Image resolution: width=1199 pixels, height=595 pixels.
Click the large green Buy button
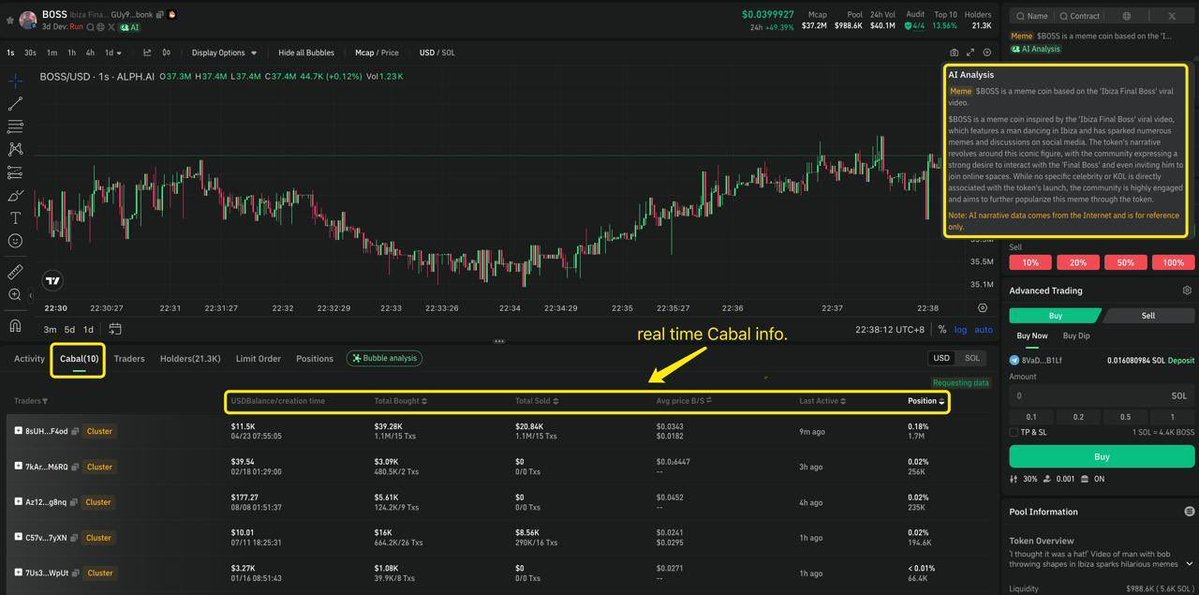click(1101, 457)
